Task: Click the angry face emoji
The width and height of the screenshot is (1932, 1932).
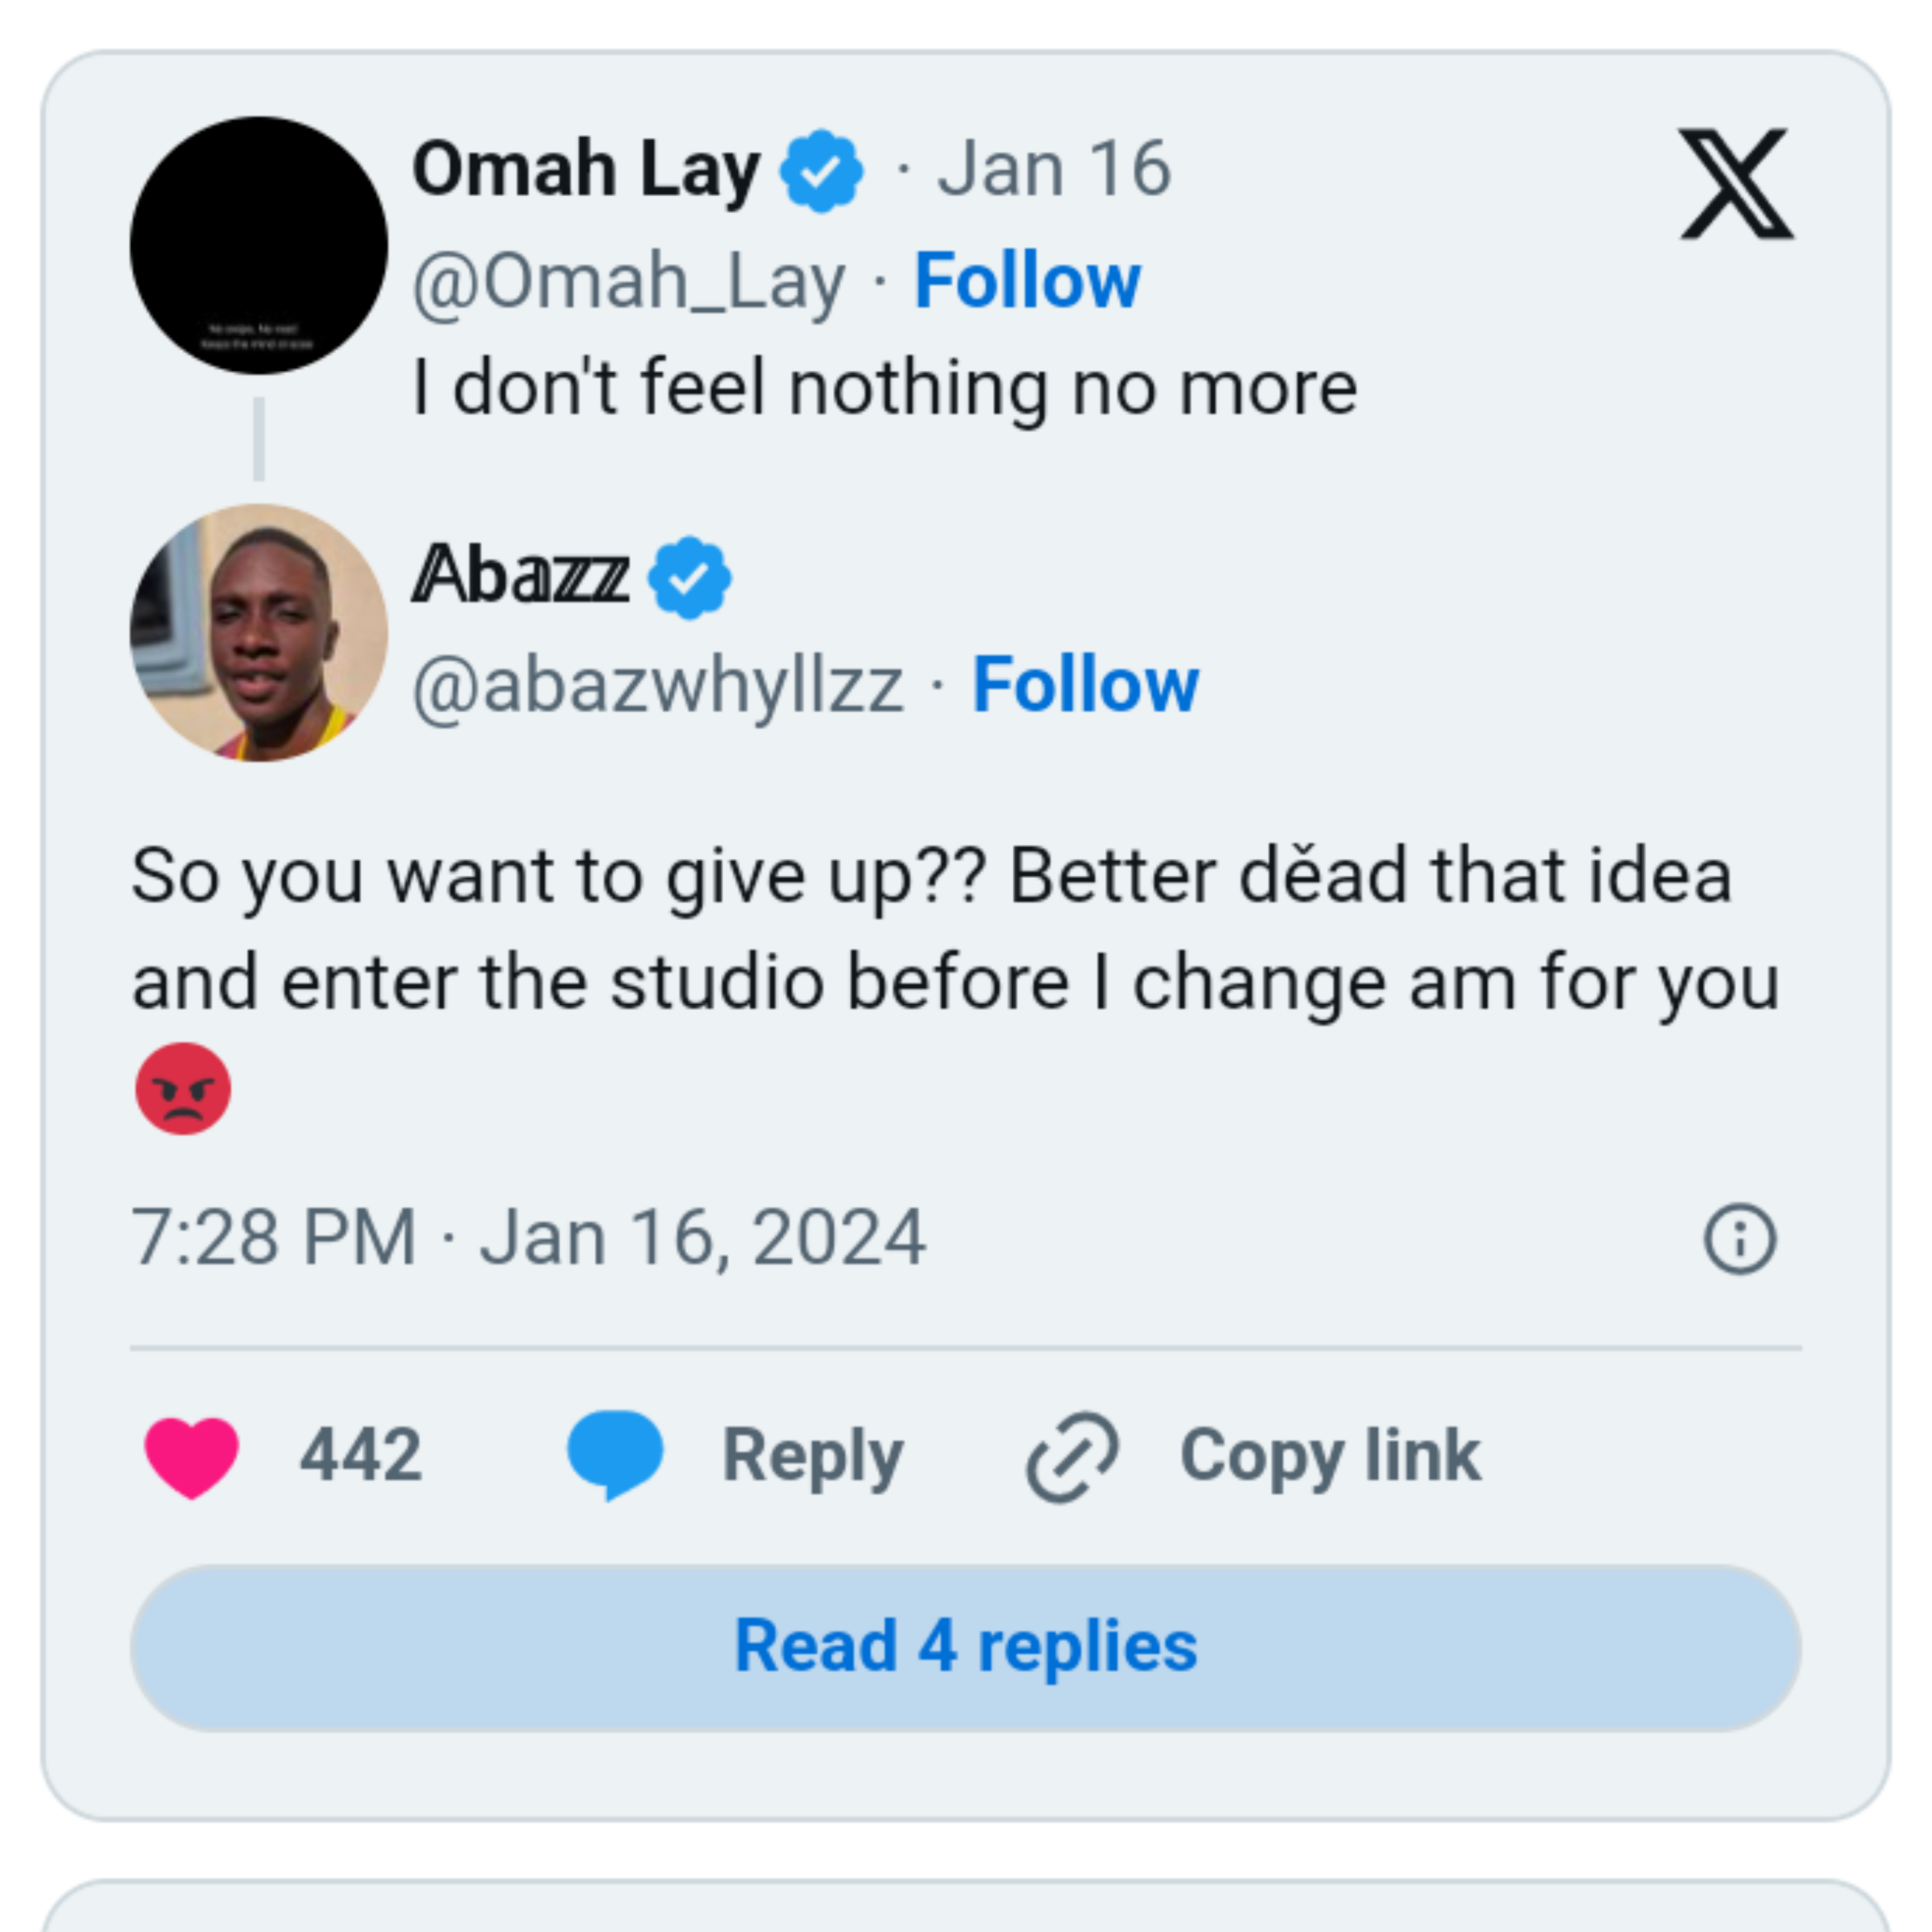Action: 183,1089
